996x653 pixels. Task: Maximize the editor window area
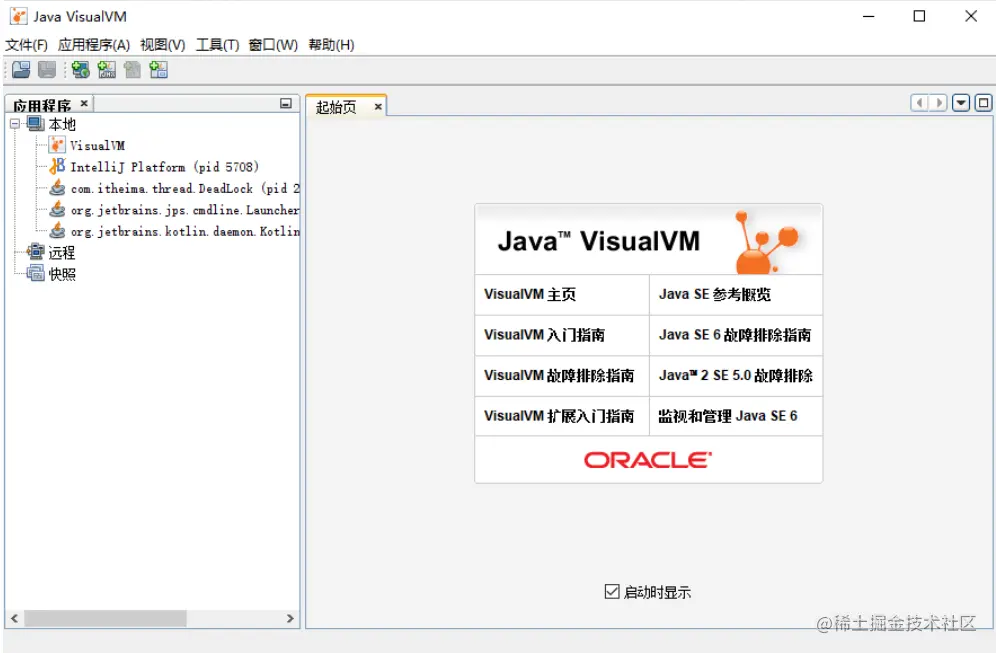983,102
